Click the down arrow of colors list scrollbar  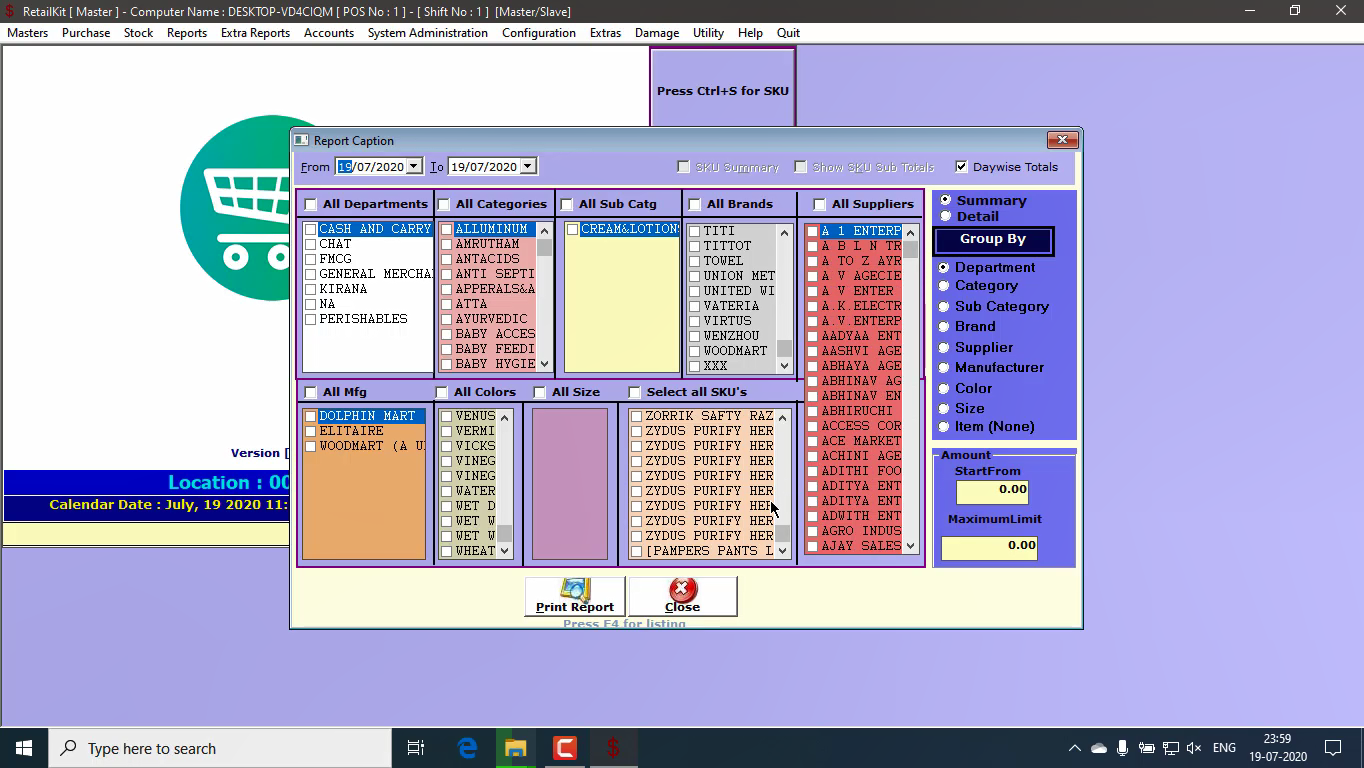pos(504,550)
